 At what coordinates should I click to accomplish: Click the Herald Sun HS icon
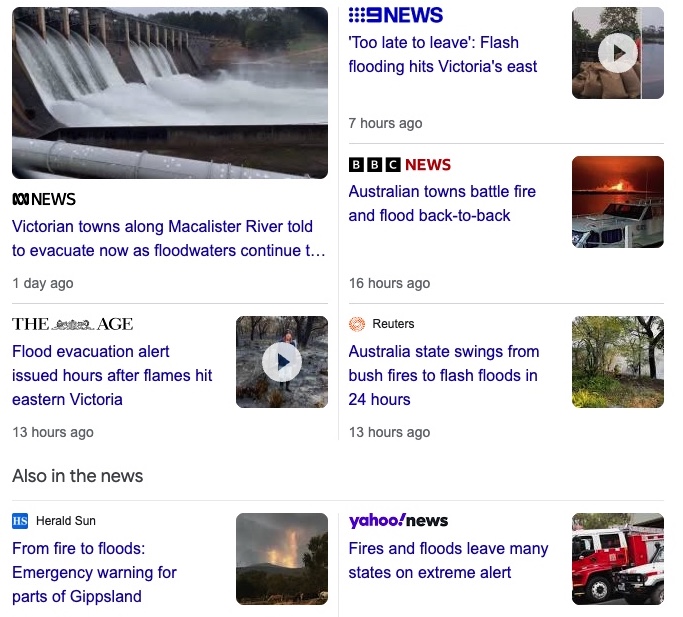point(20,521)
